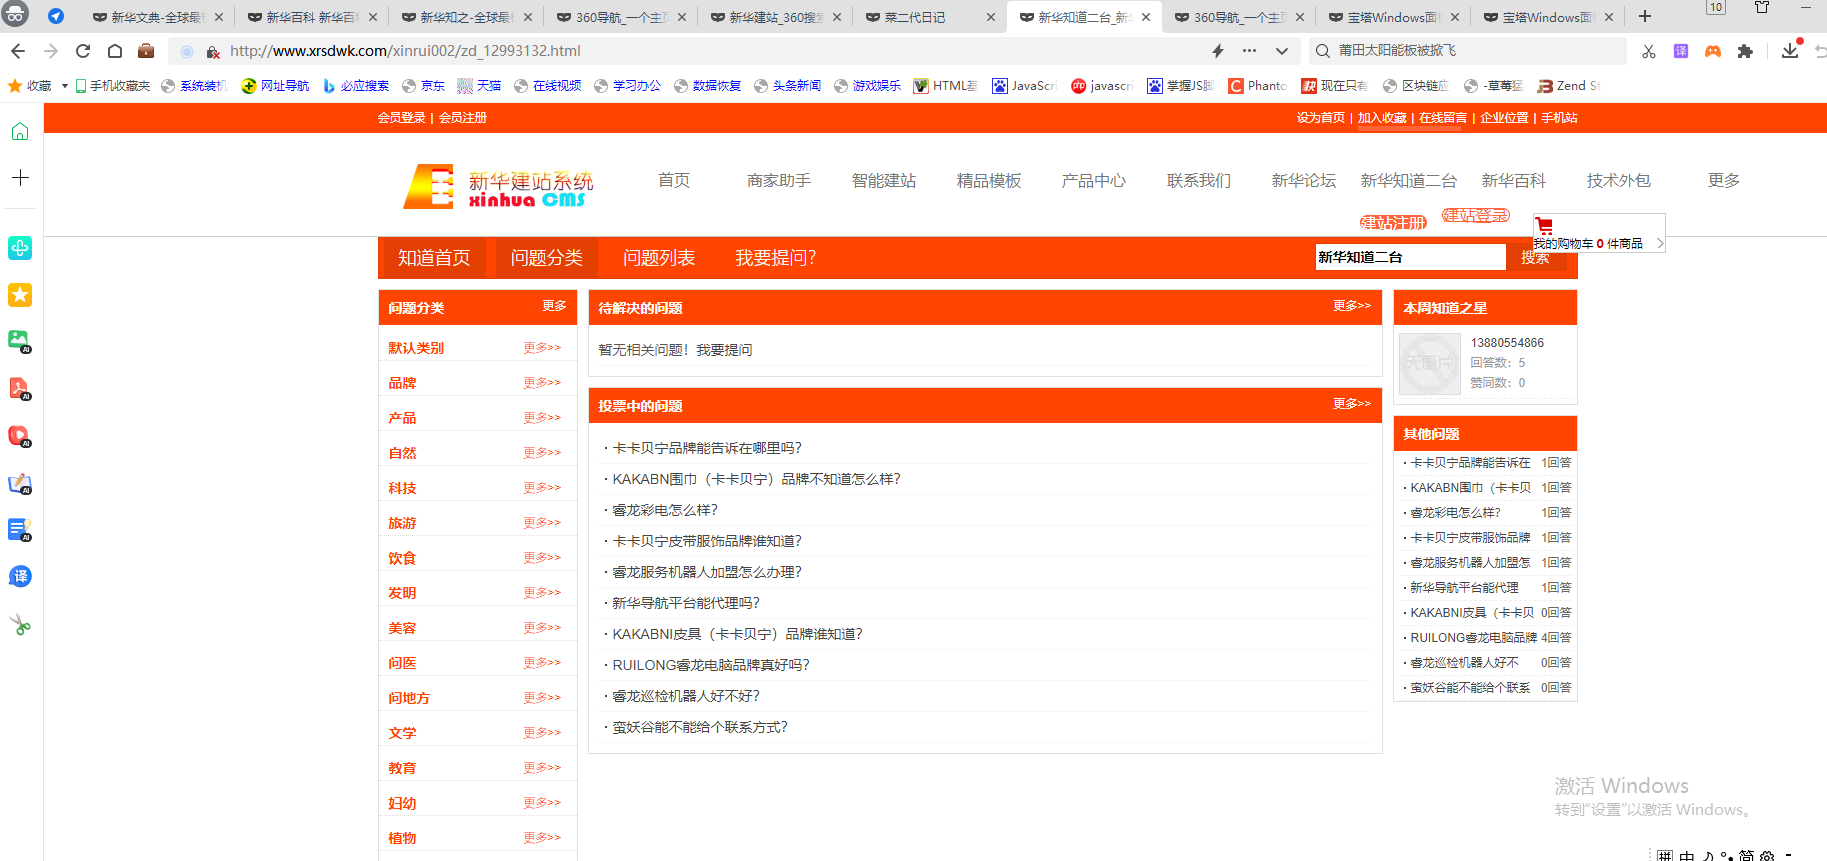Open the 问题列表 tab

(x=658, y=258)
